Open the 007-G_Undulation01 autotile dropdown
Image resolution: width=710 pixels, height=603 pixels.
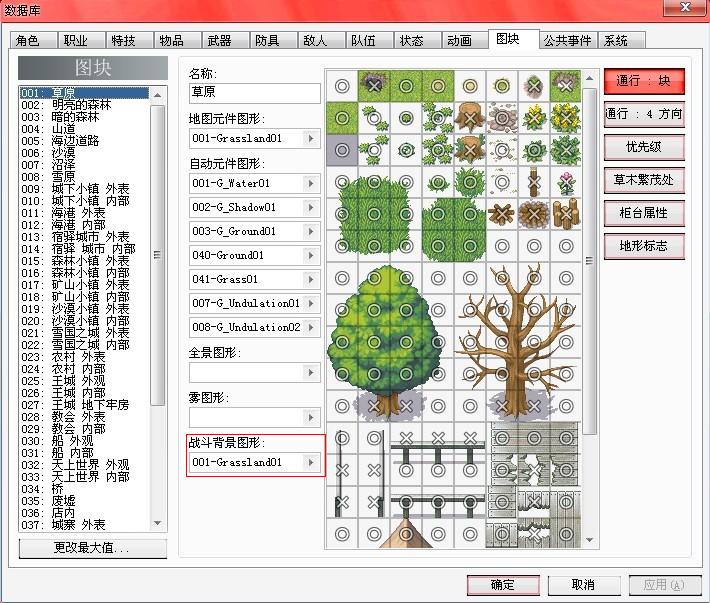click(311, 303)
